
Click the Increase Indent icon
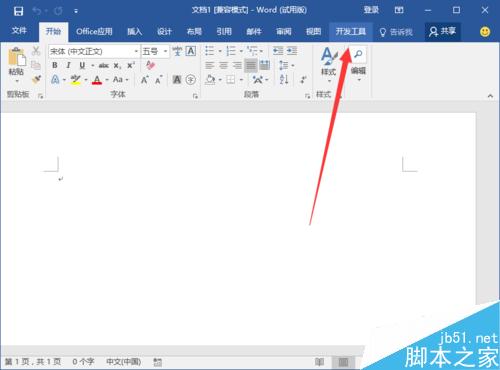[x=292, y=51]
